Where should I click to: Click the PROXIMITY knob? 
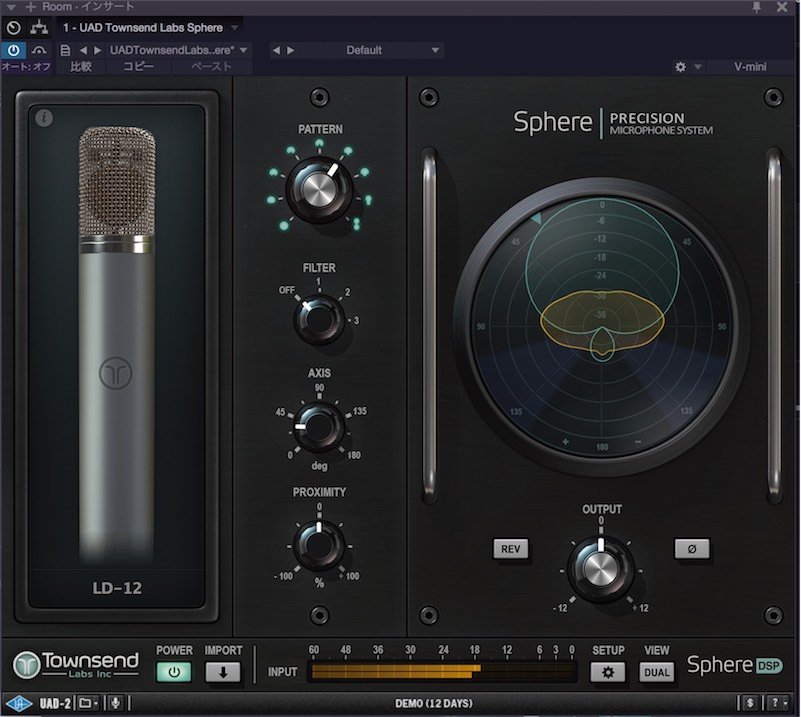pos(319,545)
